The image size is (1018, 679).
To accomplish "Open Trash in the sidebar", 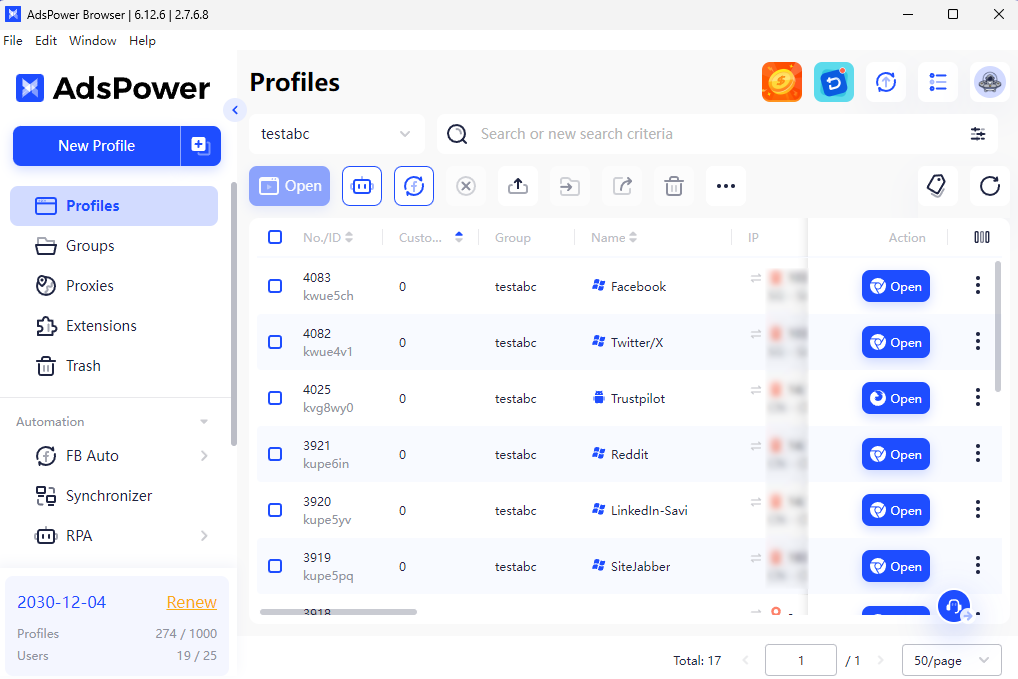I will point(114,366).
